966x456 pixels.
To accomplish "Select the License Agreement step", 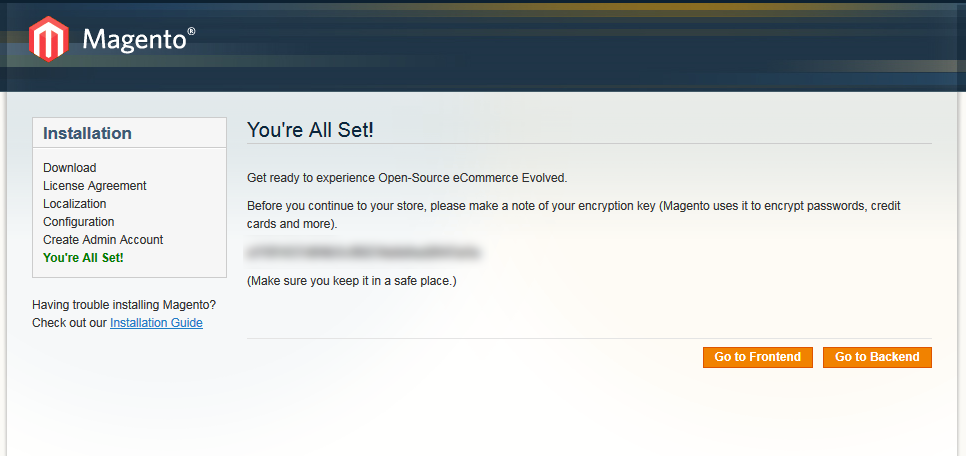I will [x=95, y=185].
